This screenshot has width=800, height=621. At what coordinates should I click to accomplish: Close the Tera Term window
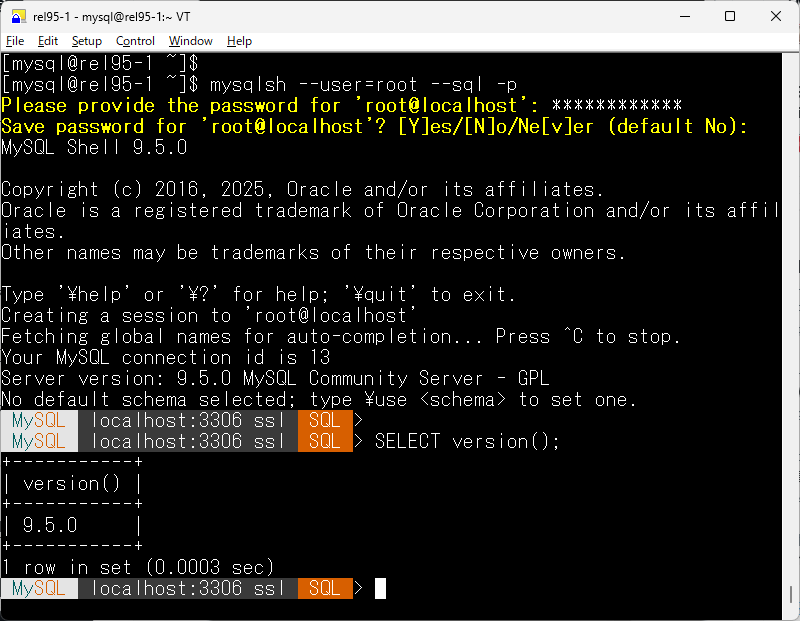click(776, 16)
